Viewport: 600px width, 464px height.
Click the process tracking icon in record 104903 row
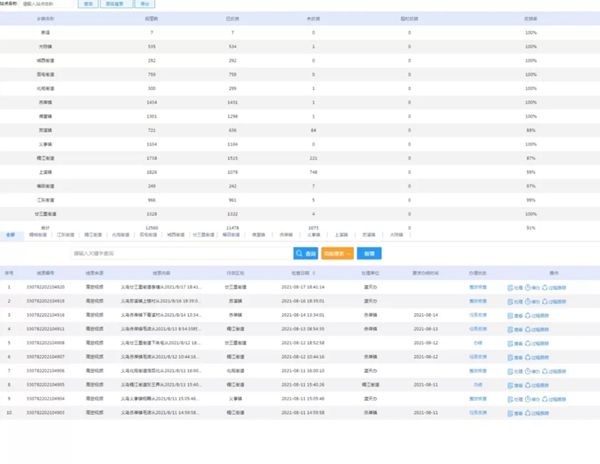(x=528, y=413)
